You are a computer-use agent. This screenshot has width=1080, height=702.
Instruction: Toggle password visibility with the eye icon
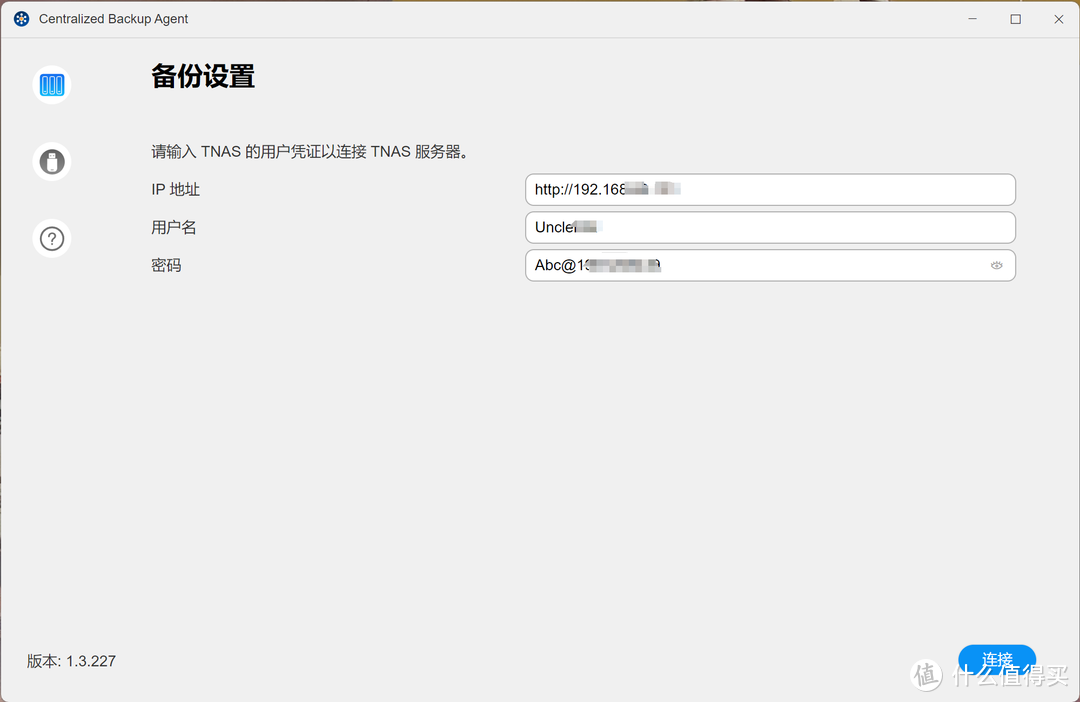click(996, 266)
